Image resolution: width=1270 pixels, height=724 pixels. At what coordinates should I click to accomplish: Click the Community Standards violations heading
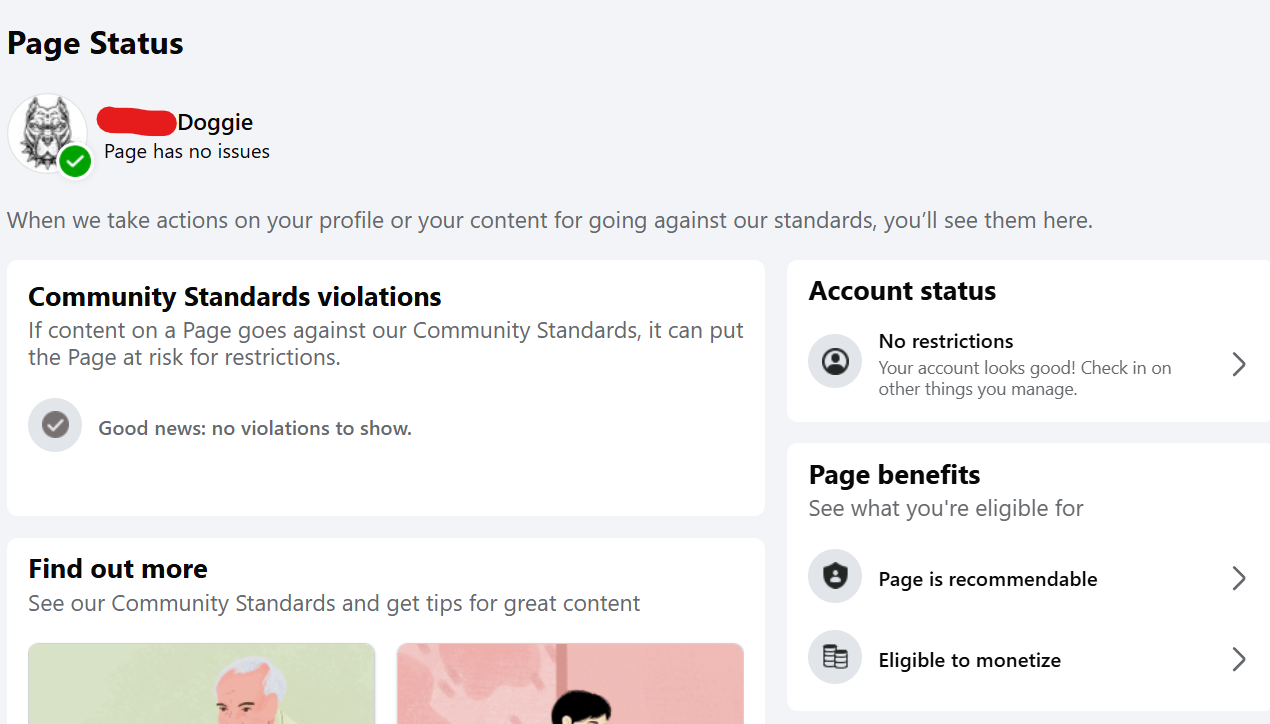[235, 297]
